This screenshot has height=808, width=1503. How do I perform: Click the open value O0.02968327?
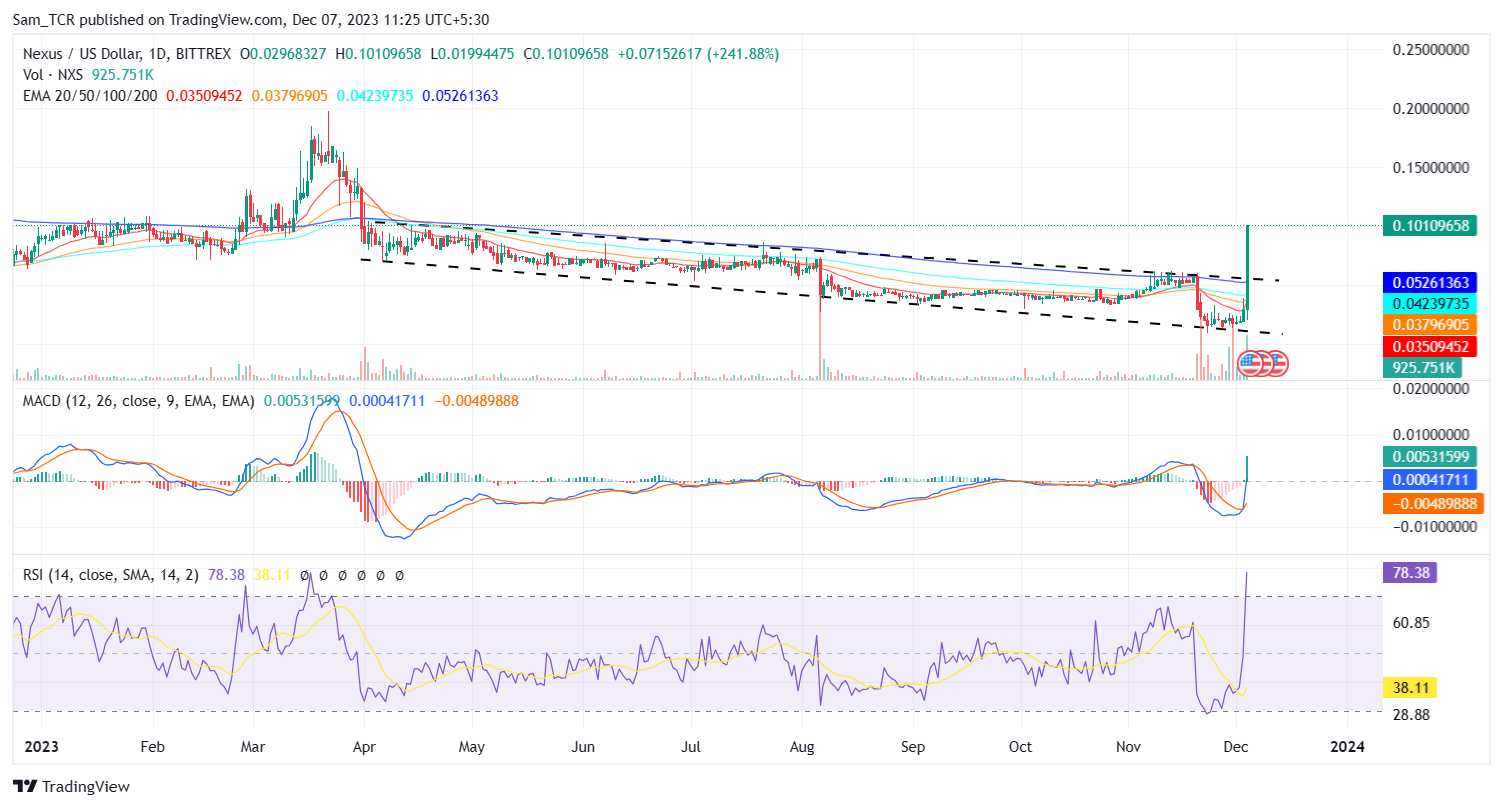point(285,53)
